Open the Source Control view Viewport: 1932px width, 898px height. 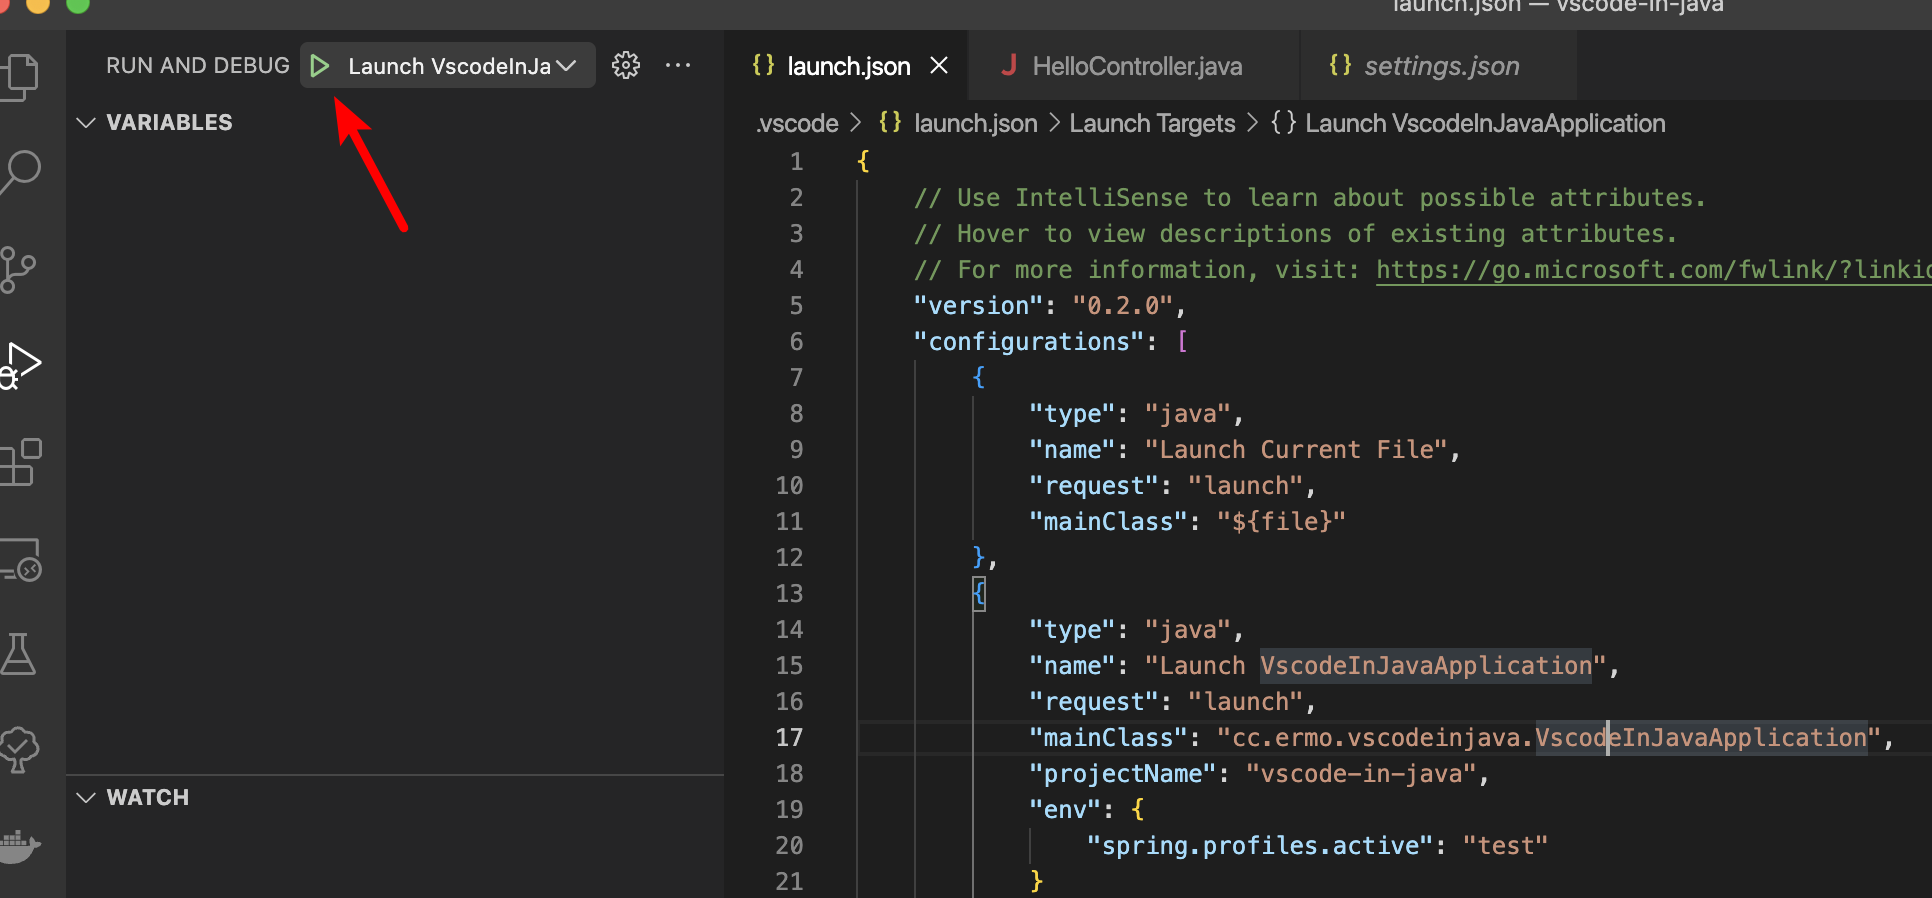click(18, 269)
